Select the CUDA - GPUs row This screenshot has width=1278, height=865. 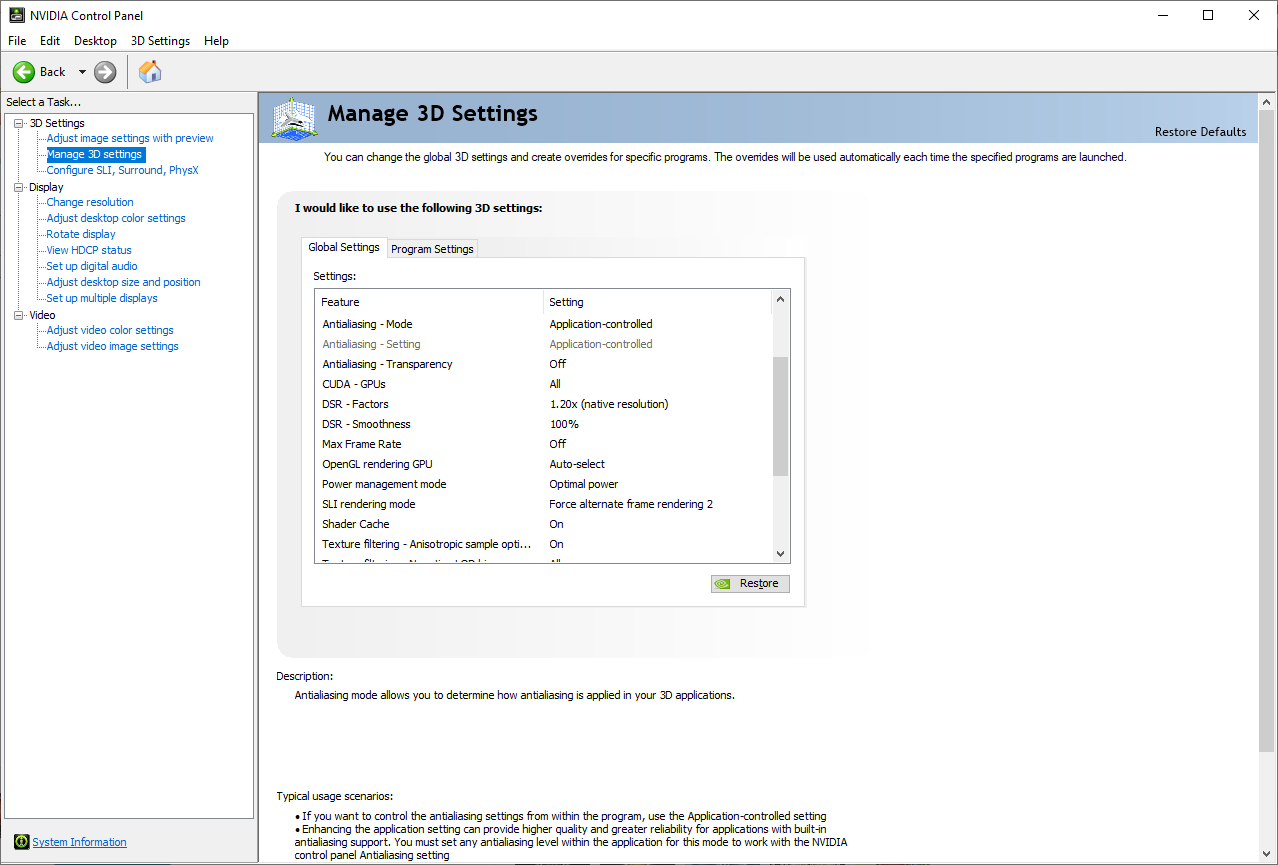click(x=543, y=384)
